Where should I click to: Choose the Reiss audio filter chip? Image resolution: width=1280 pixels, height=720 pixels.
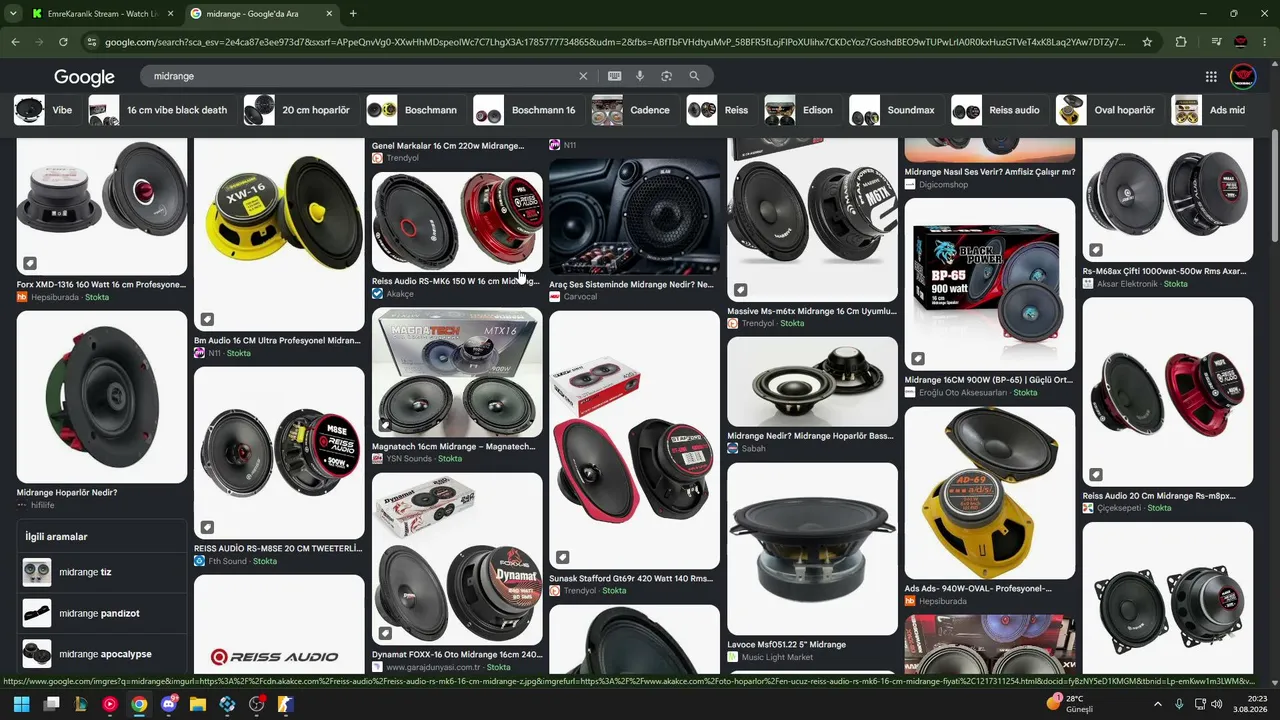(999, 110)
